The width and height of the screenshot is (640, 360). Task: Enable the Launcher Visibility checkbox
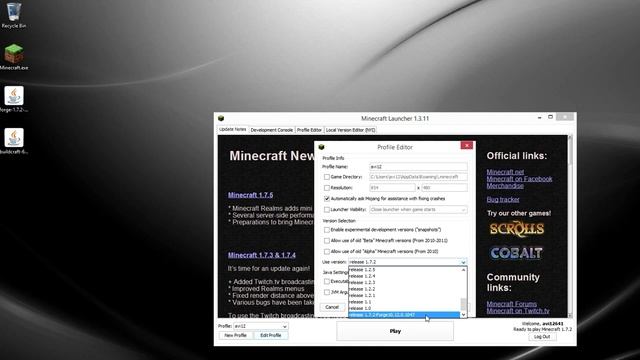[x=327, y=210]
